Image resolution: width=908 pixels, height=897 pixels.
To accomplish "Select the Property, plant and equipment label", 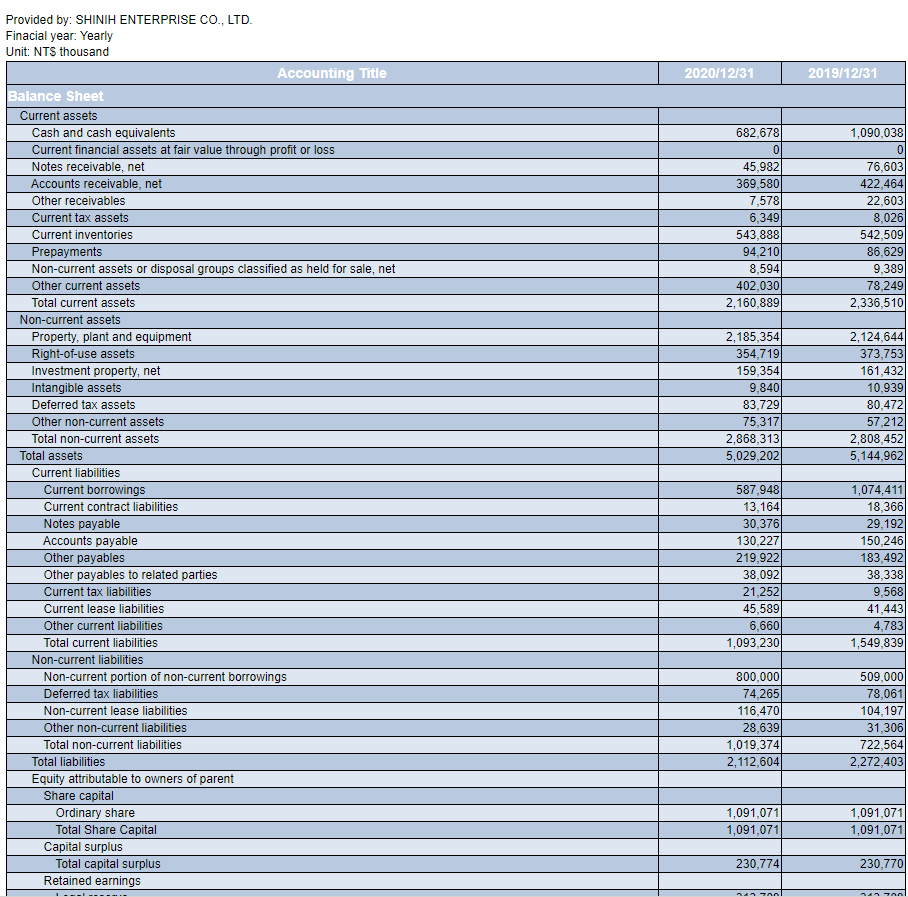I will (x=111, y=337).
